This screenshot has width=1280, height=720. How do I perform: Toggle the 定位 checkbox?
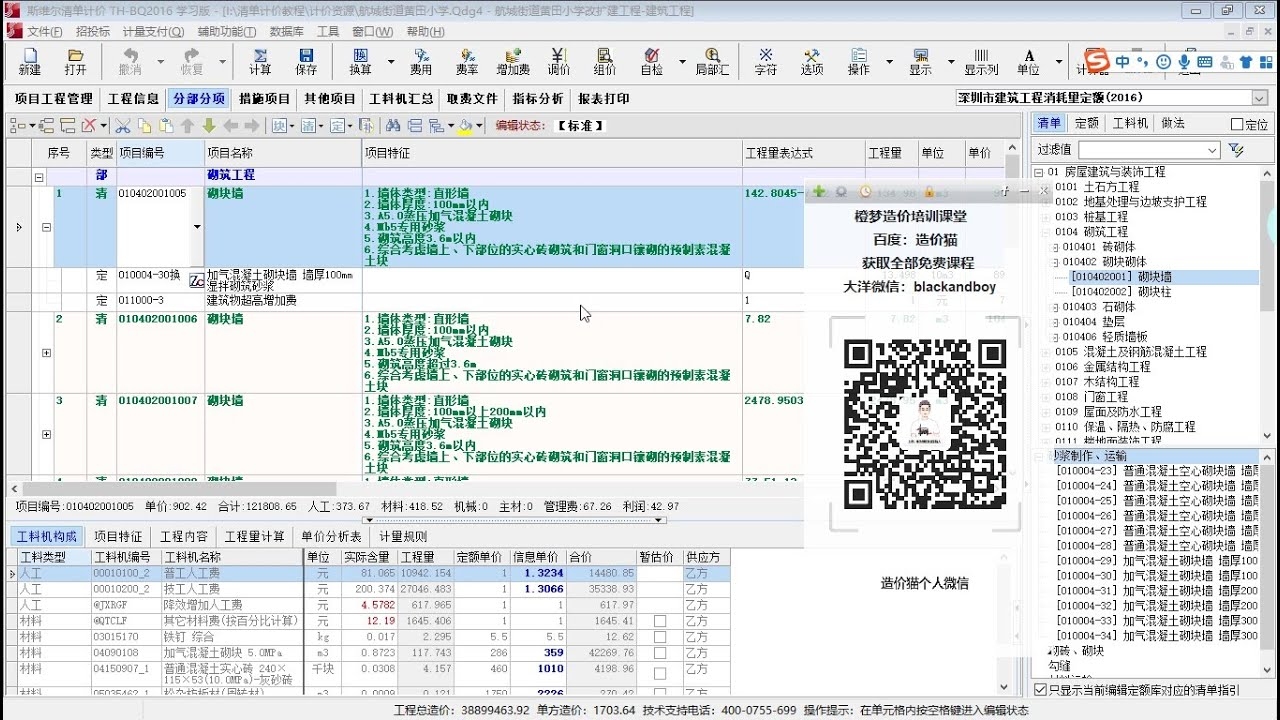[1237, 125]
